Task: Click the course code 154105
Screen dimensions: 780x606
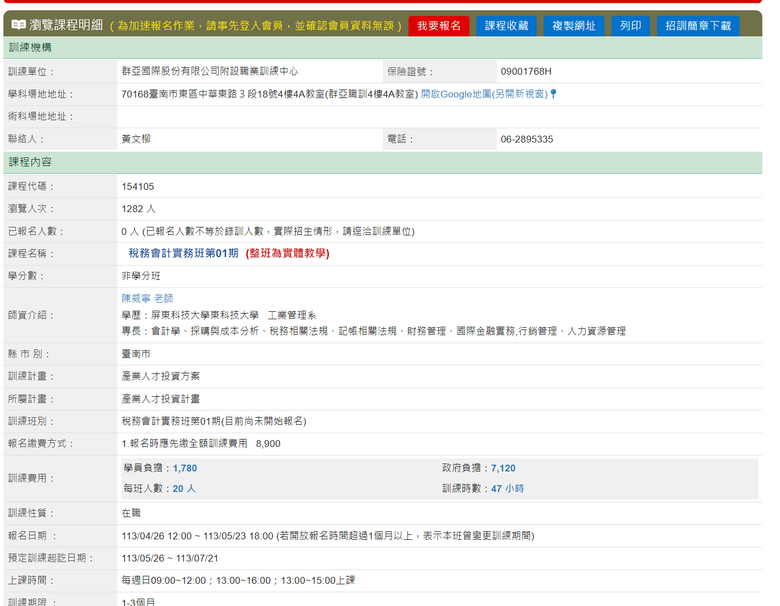Action: (x=138, y=186)
